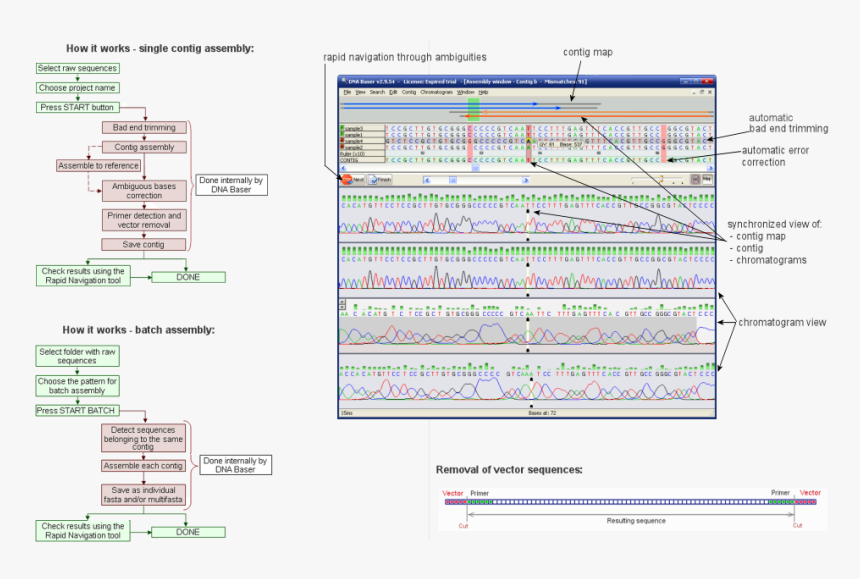Click the 'Ambiguous bases correction' box
This screenshot has height=579, width=860.
(144, 191)
